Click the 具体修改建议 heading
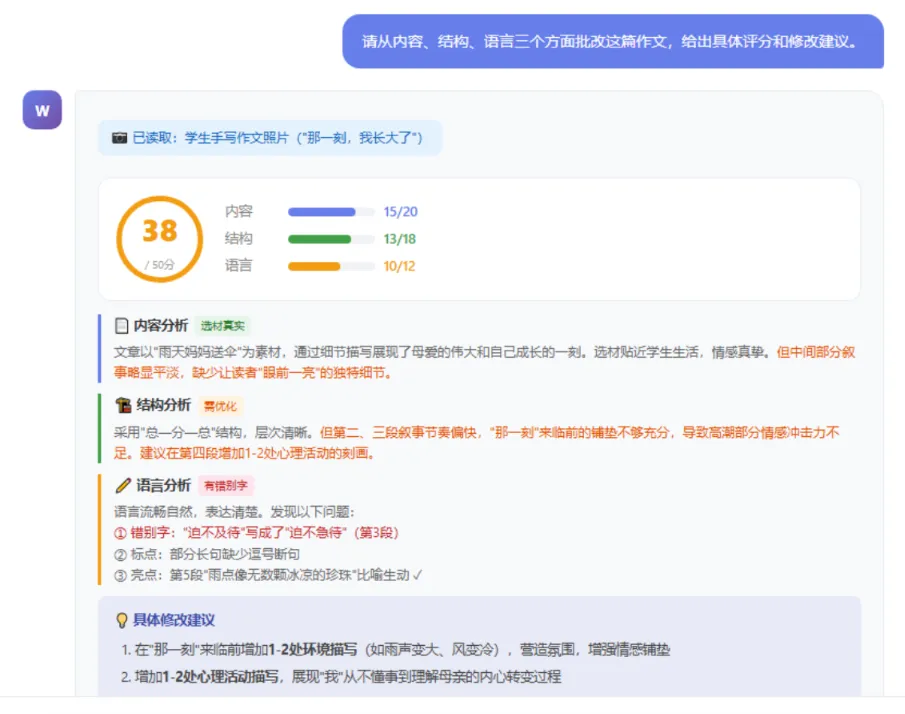The height and width of the screenshot is (714, 905). click(x=174, y=620)
